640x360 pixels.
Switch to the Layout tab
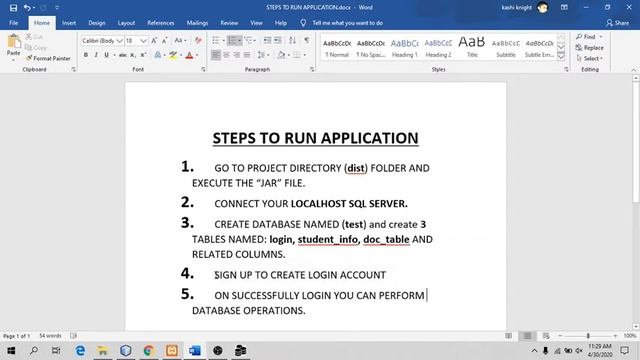tap(126, 23)
